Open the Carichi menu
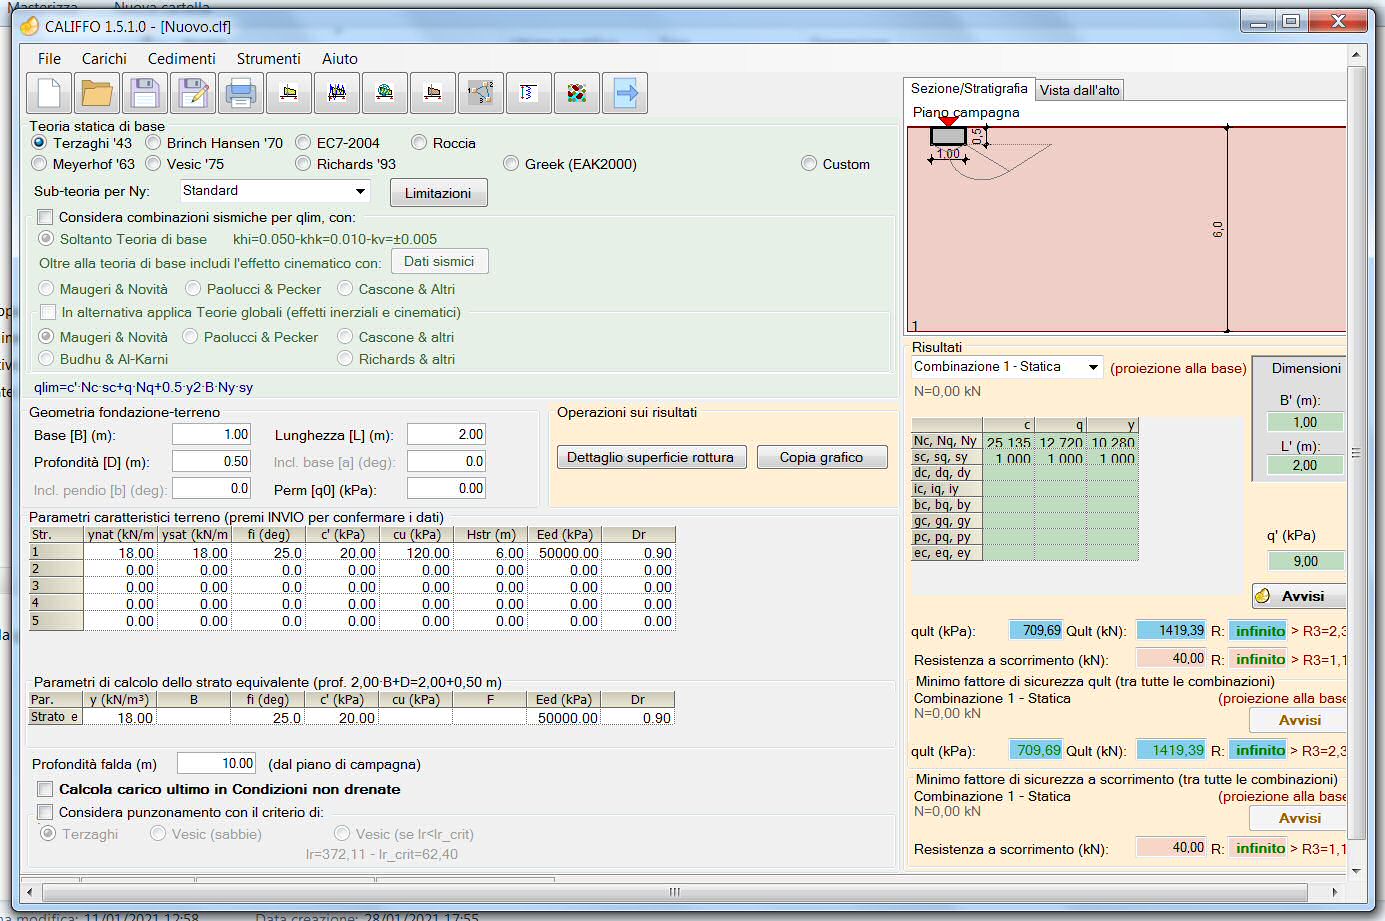The width and height of the screenshot is (1385, 921). [x=104, y=59]
